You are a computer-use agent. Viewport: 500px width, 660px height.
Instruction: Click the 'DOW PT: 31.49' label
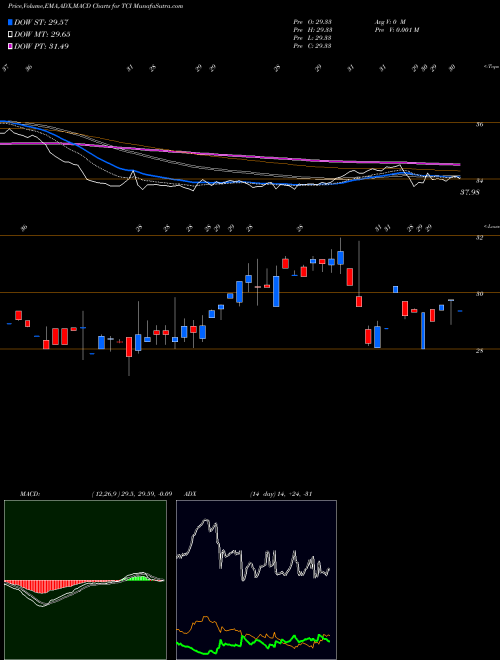point(41,46)
